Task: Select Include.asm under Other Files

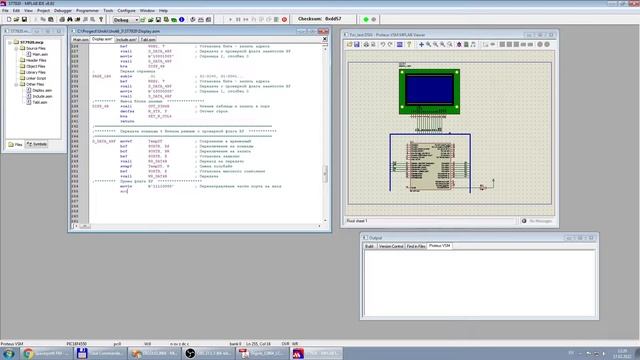Action: [42, 96]
